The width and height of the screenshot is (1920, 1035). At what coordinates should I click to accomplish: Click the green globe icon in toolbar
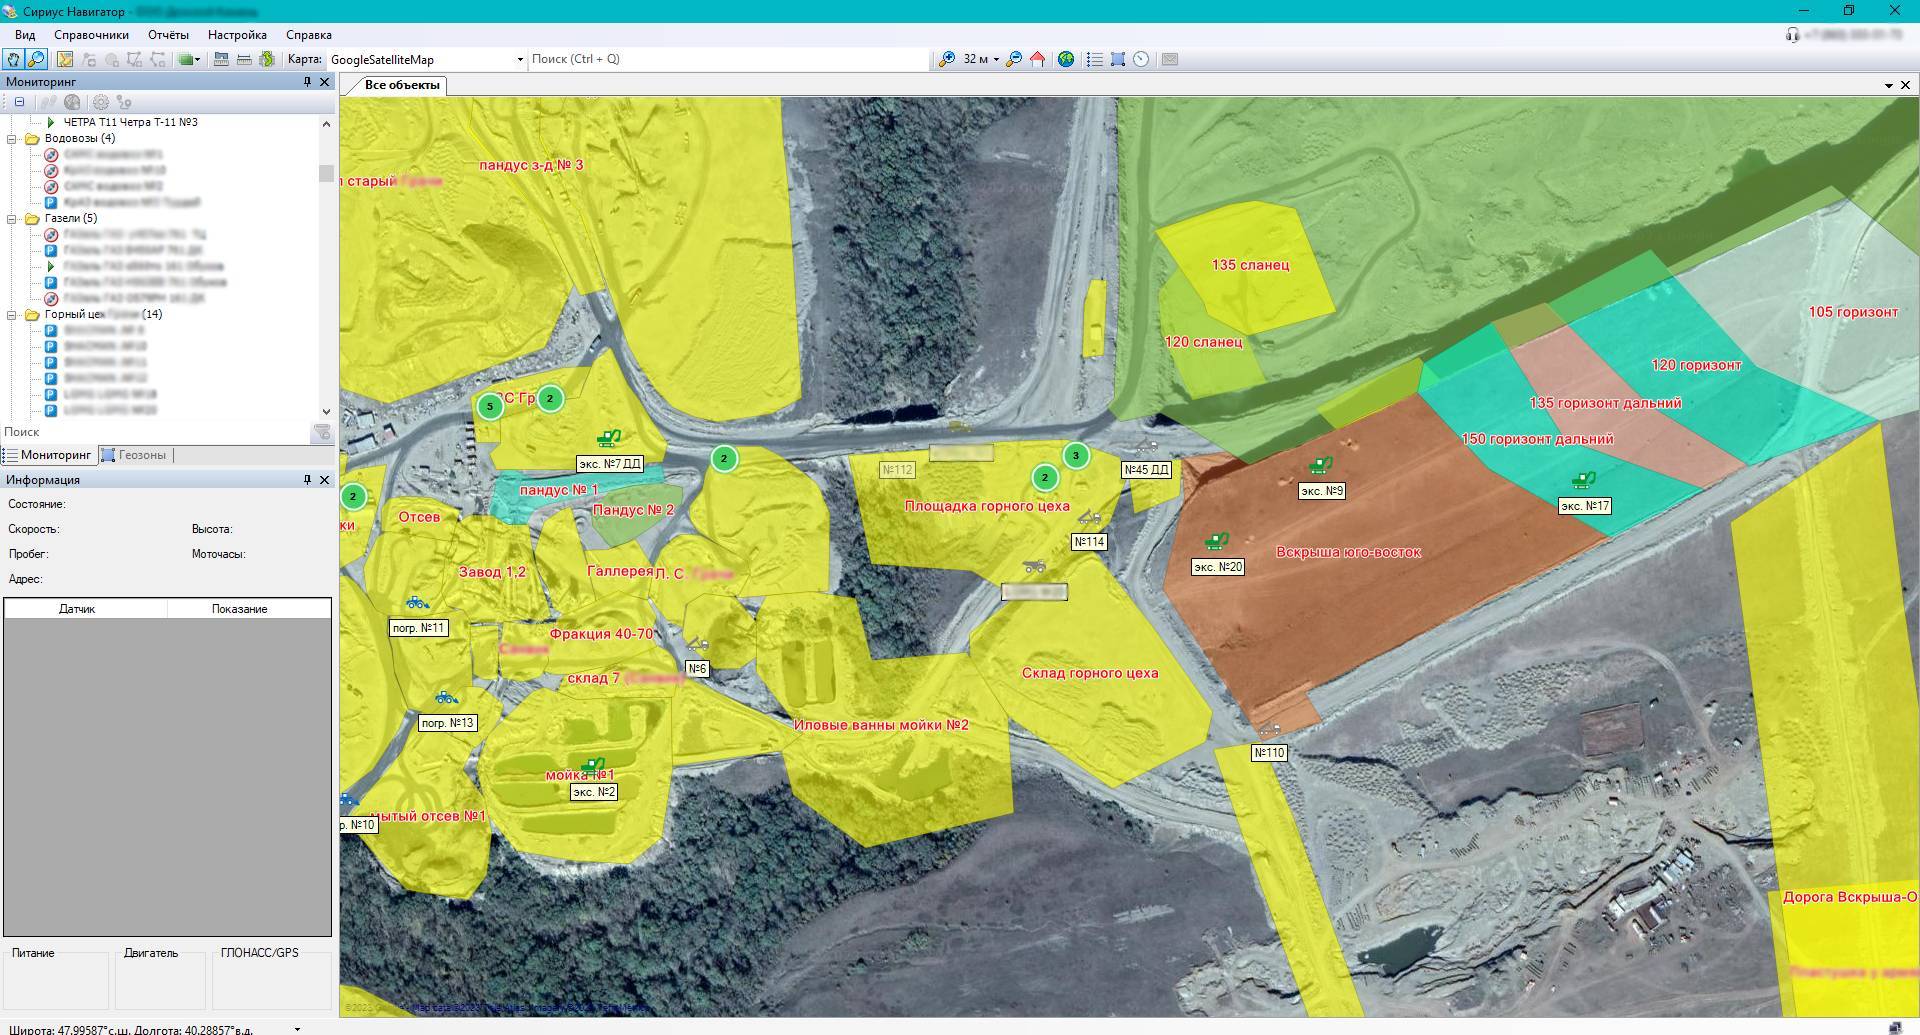1066,60
